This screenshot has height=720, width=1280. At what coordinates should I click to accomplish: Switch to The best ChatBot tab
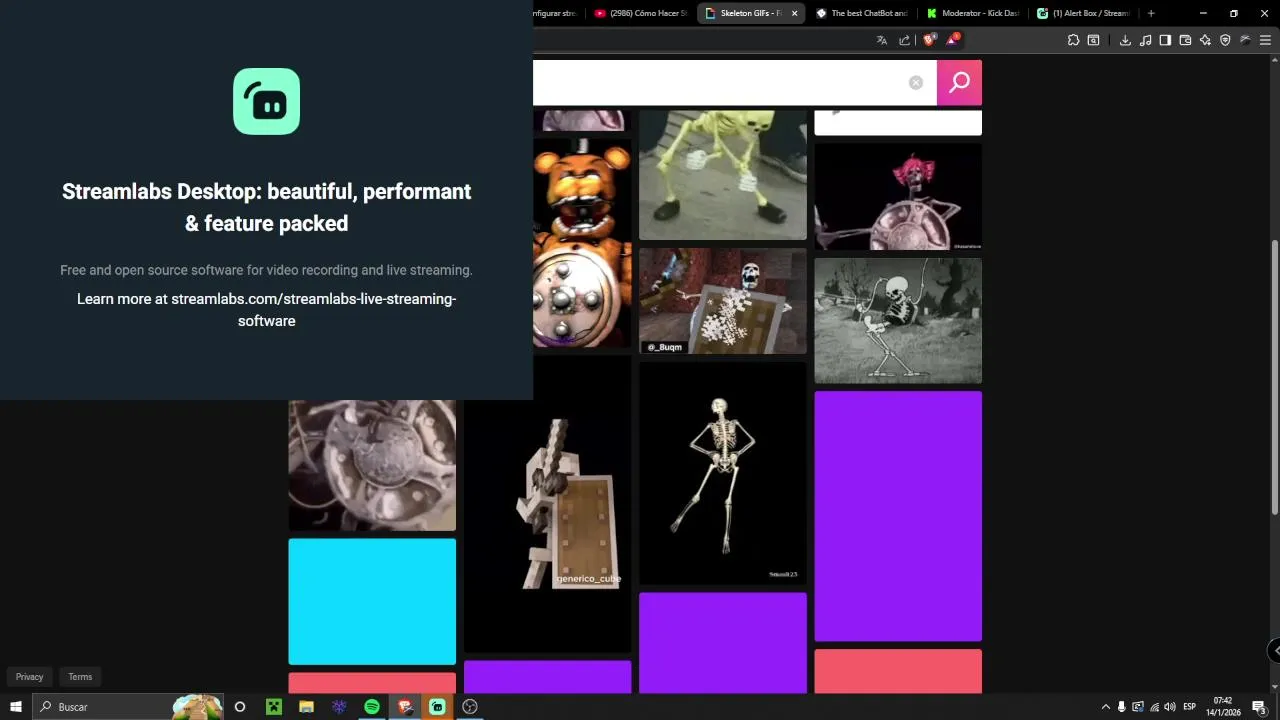click(x=860, y=13)
